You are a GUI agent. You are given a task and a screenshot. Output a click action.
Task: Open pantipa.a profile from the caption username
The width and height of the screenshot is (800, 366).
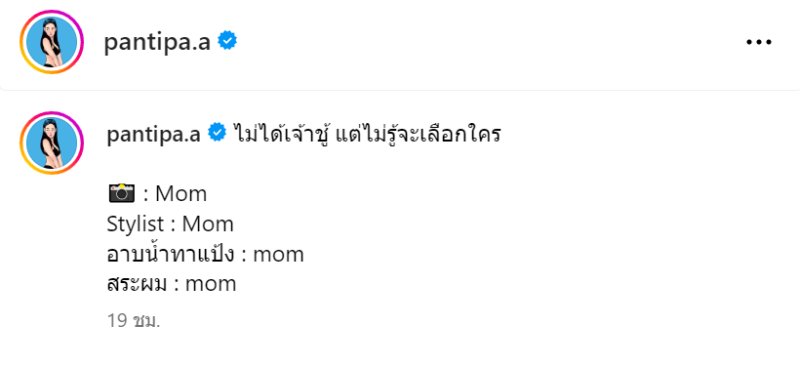[154, 134]
